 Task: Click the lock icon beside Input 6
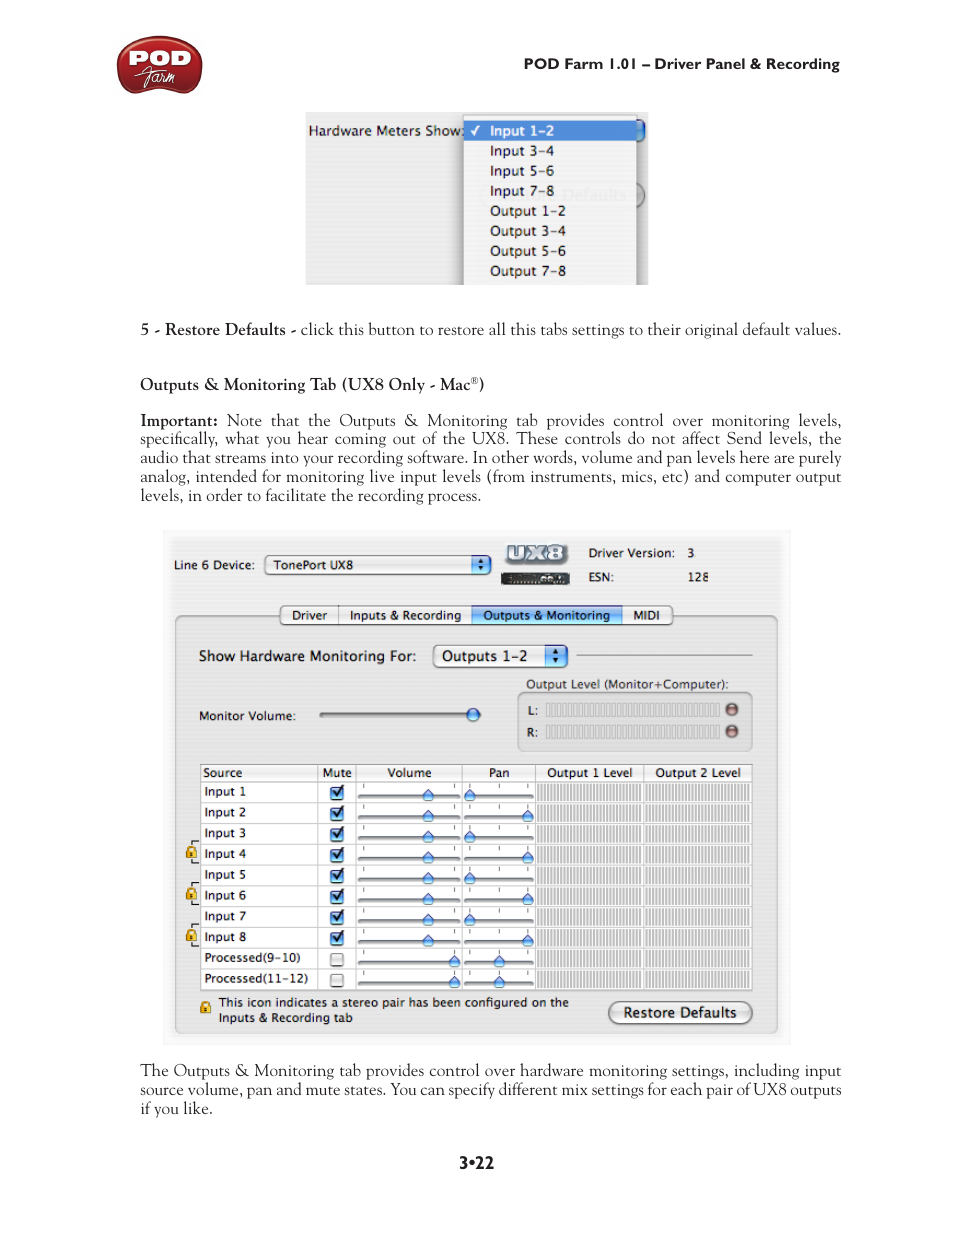click(x=191, y=894)
